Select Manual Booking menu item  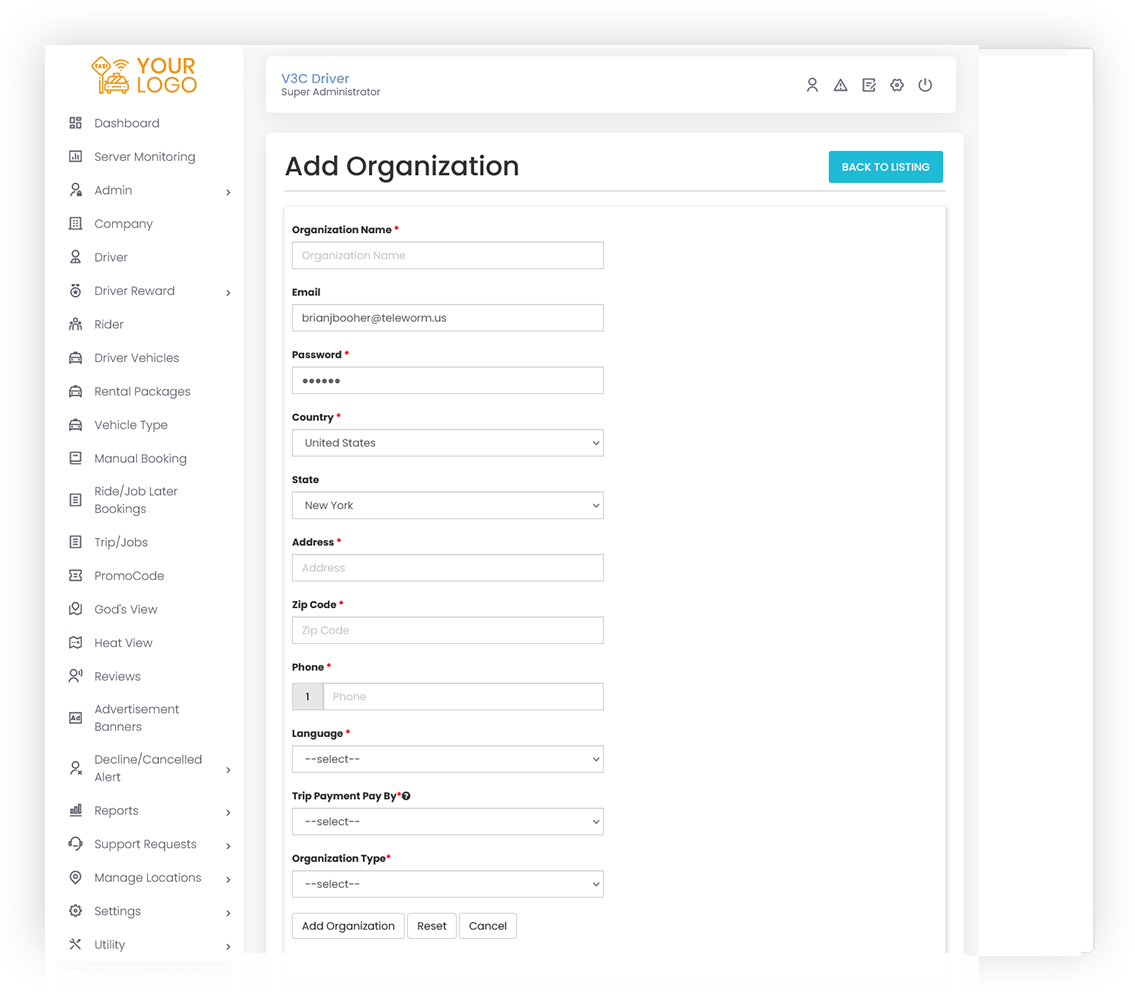tap(140, 459)
